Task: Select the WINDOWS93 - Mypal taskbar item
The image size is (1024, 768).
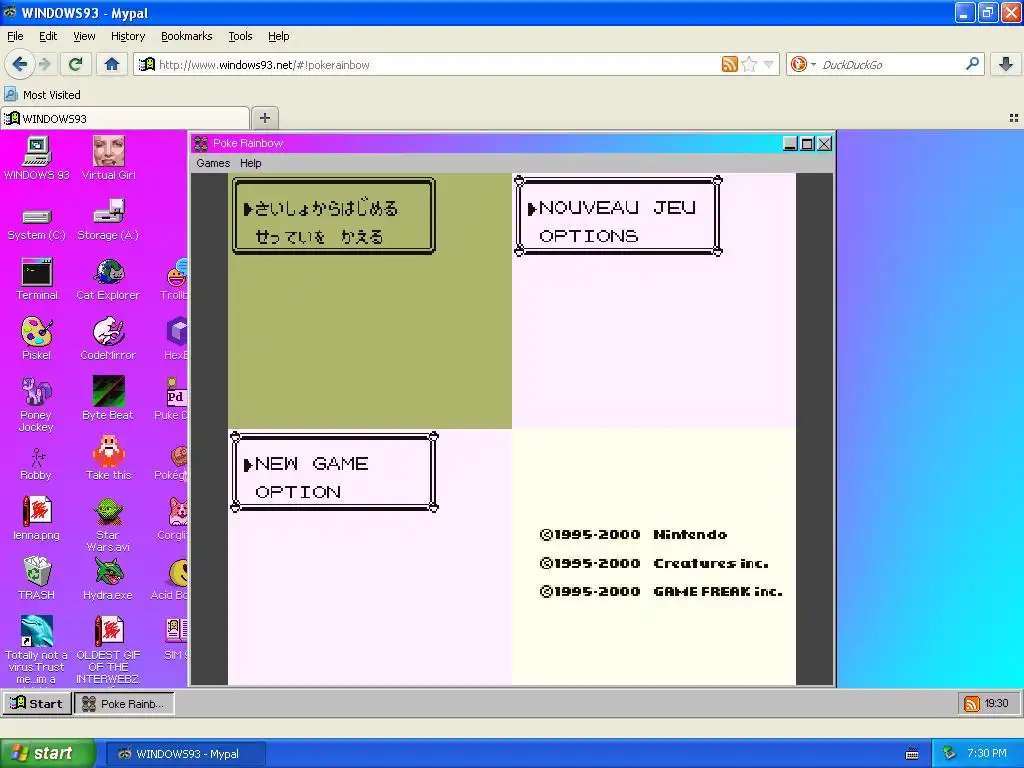Action: (185, 754)
